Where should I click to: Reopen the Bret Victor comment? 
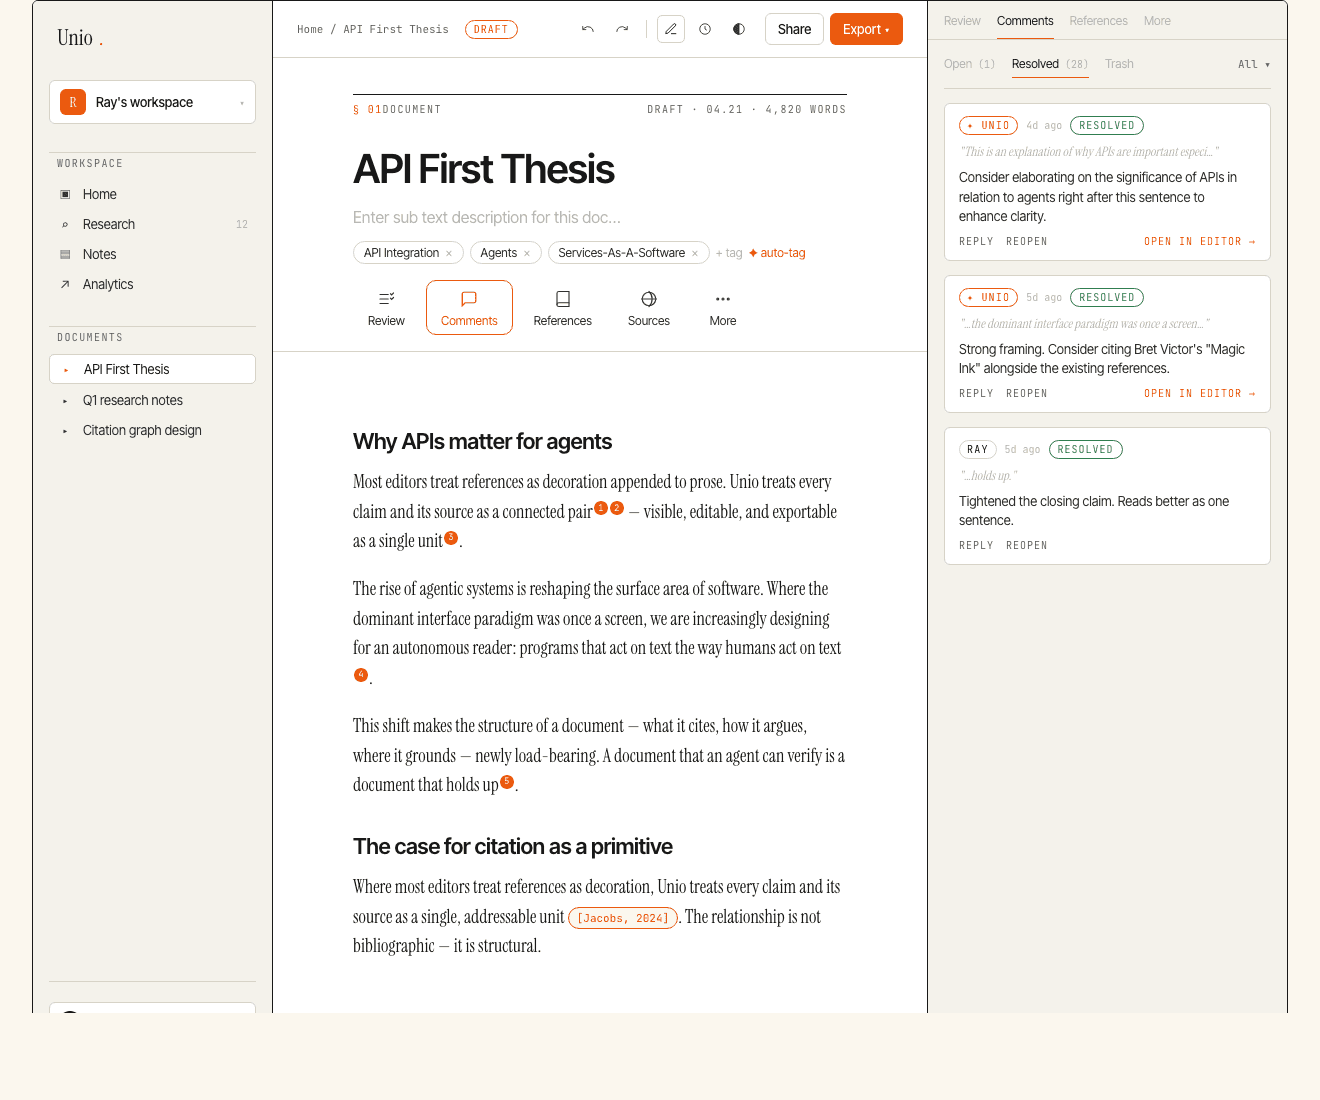(x=1027, y=394)
